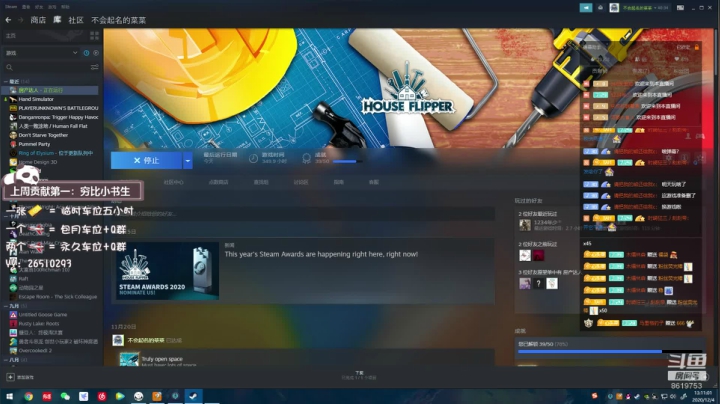720x404 pixels.
Task: Open the 社区 community tab
Action: (x=76, y=20)
